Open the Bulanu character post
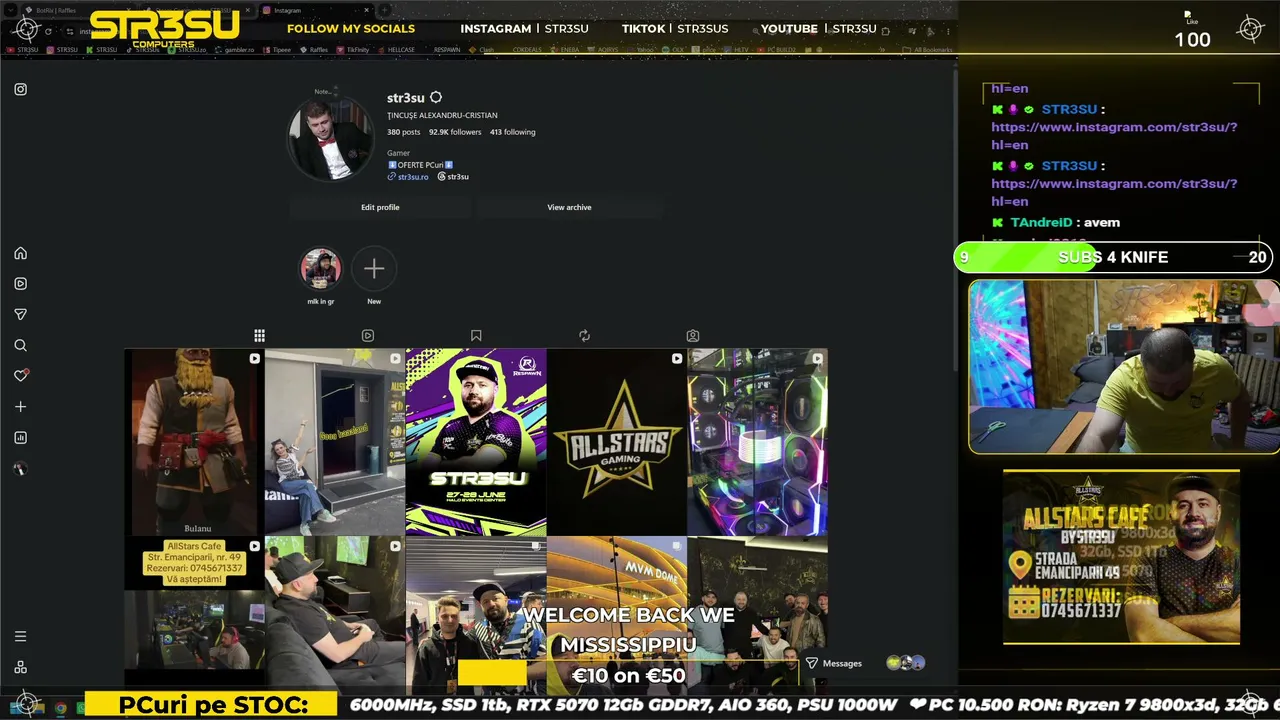This screenshot has width=1280, height=720. [x=194, y=442]
